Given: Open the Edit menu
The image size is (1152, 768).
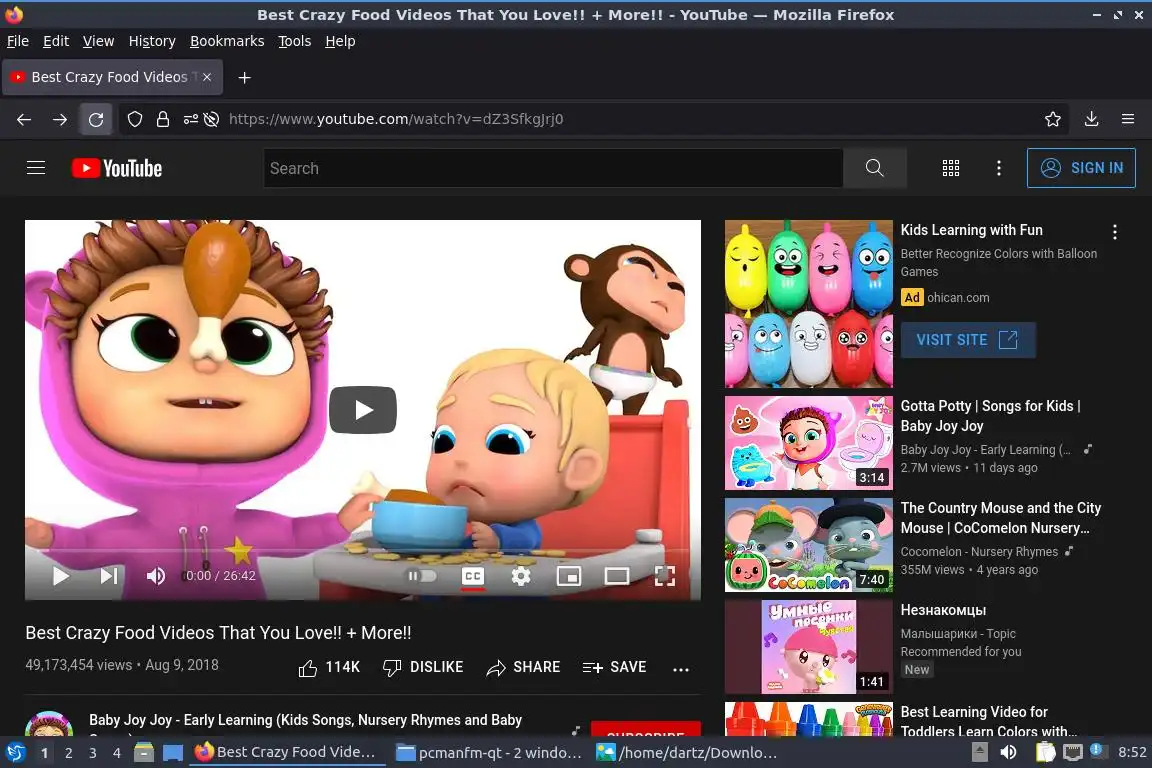Looking at the screenshot, I should click(56, 41).
